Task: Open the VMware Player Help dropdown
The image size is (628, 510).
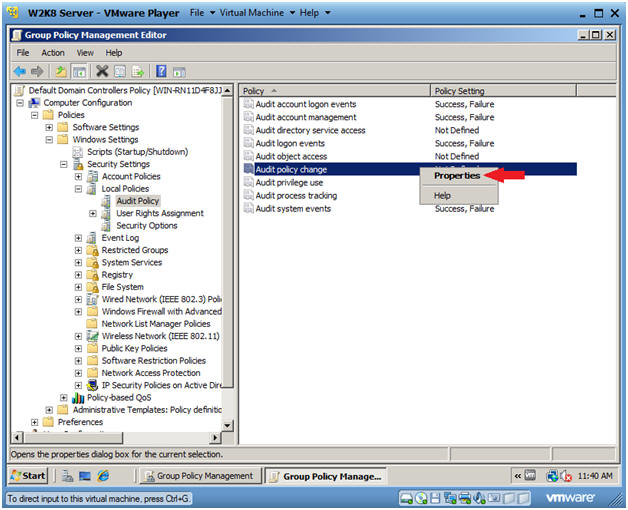Action: (315, 13)
